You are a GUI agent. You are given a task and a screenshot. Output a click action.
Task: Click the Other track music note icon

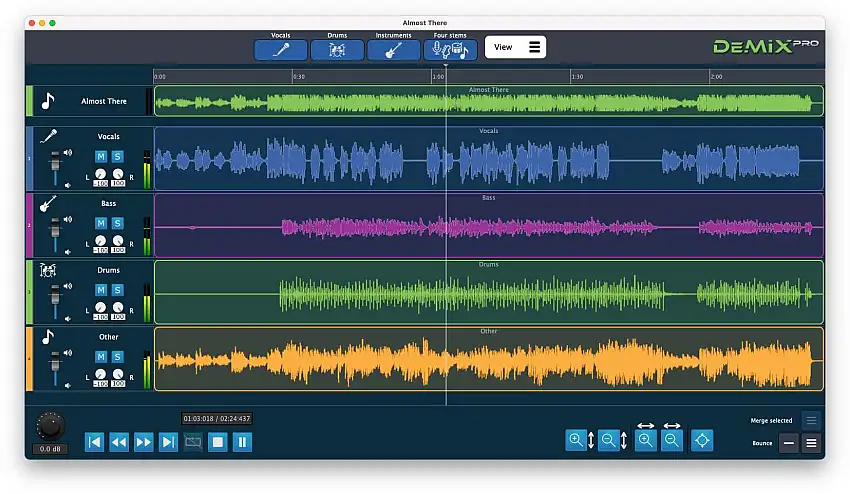pos(48,337)
